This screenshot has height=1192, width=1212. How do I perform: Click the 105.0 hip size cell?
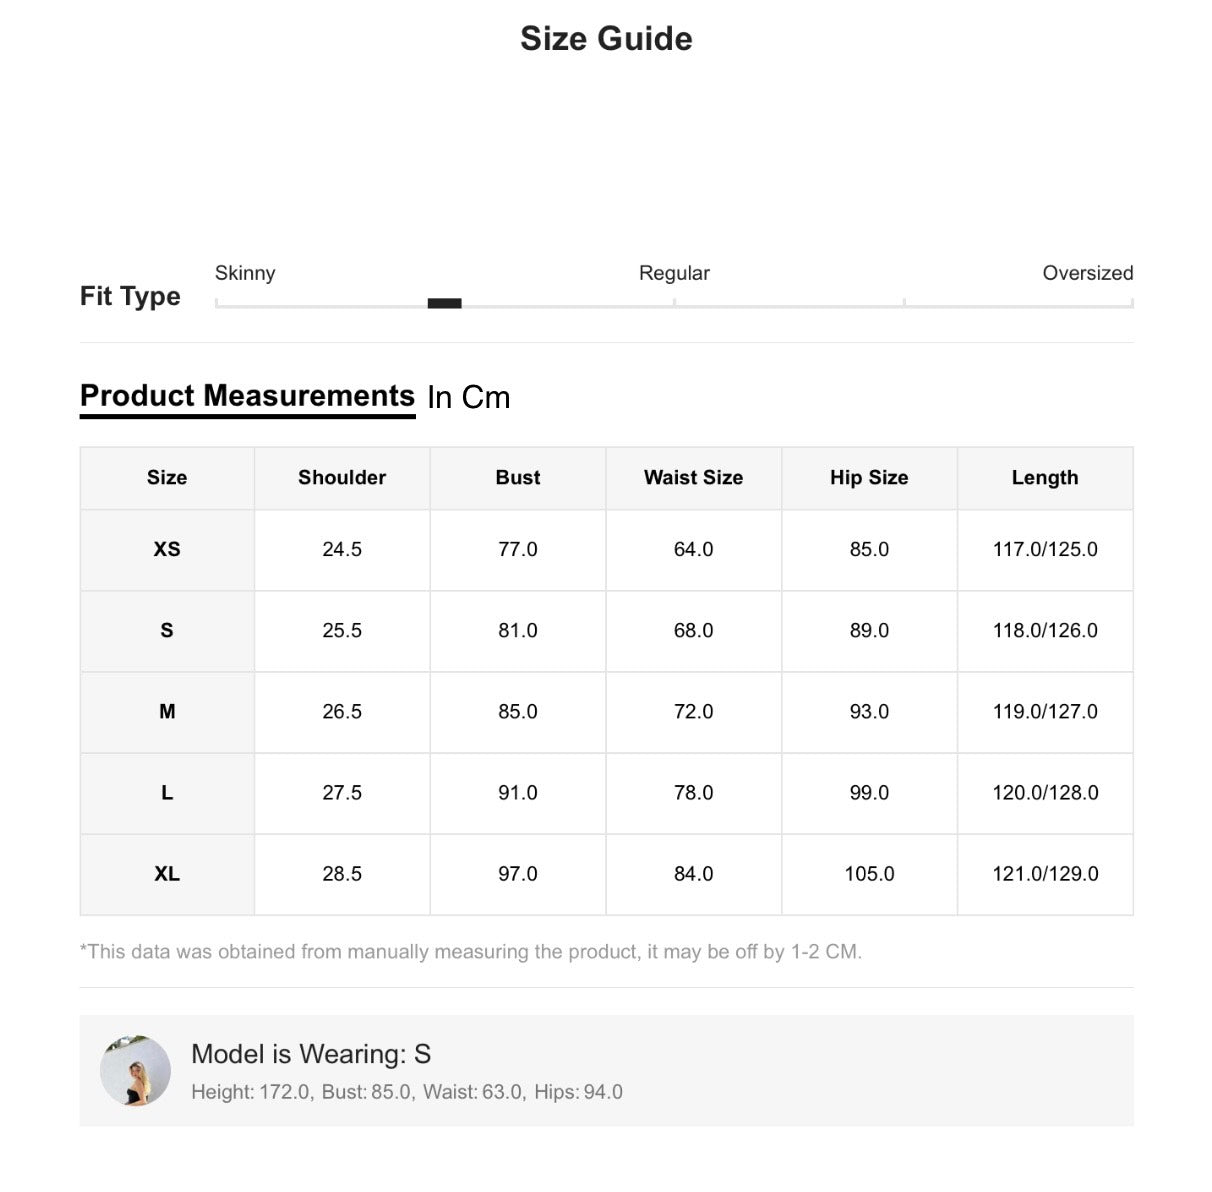click(869, 874)
